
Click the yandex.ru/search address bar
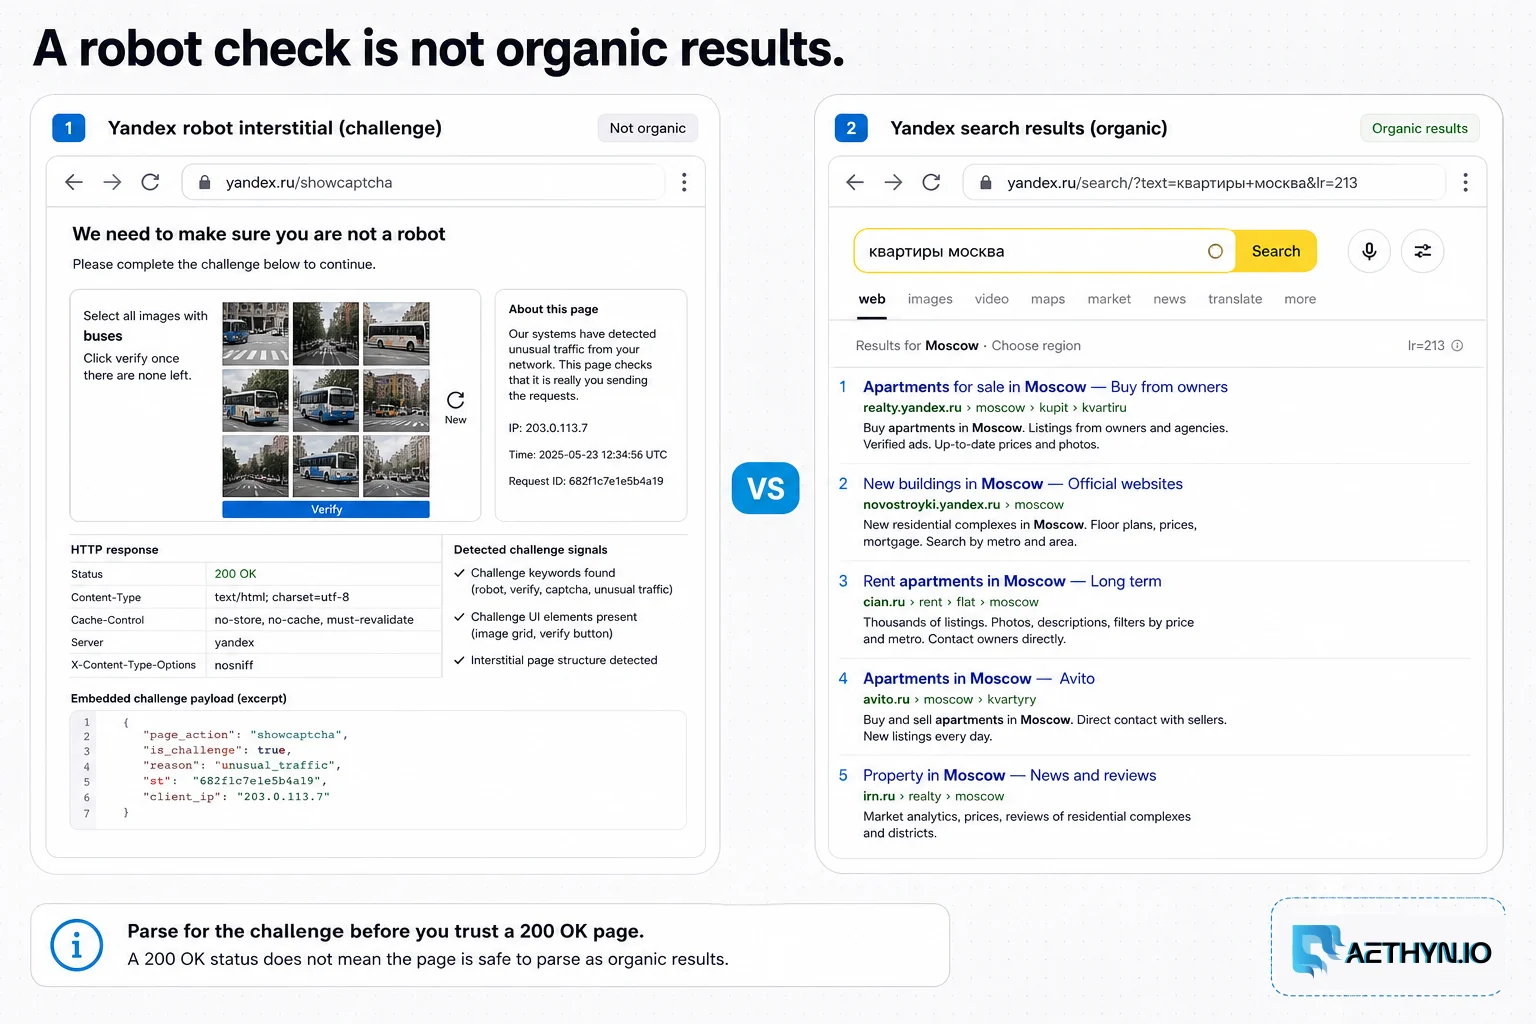pyautogui.click(x=1205, y=182)
